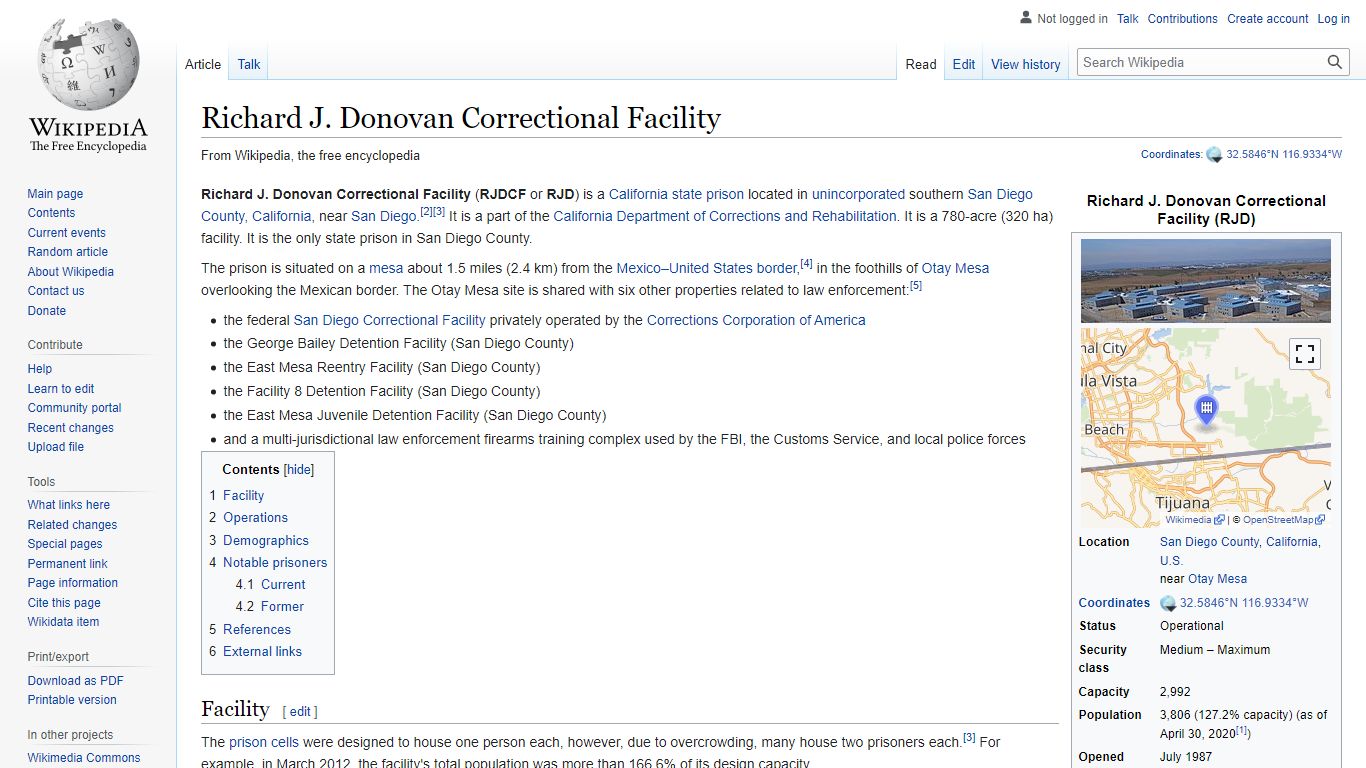The width and height of the screenshot is (1366, 768).
Task: Open San Diego Correctional Facility link
Action: 389,320
